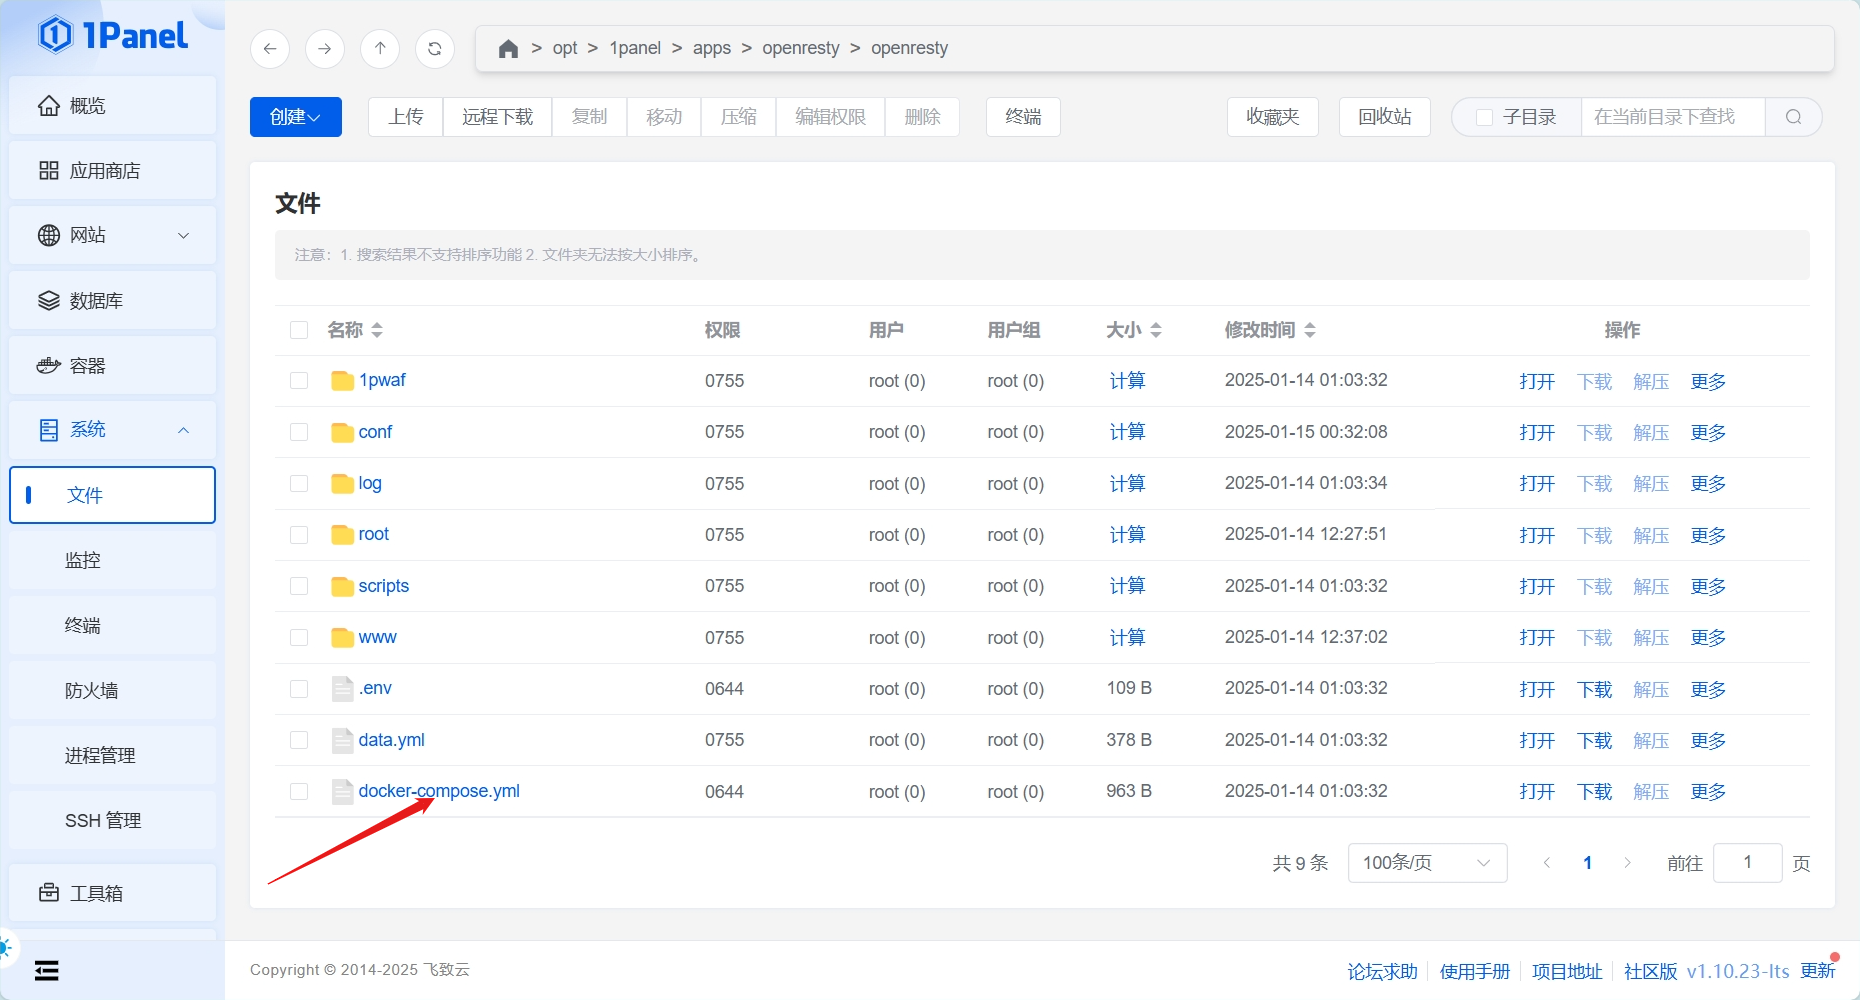Click the search magnifier icon
This screenshot has width=1860, height=1000.
click(x=1793, y=117)
